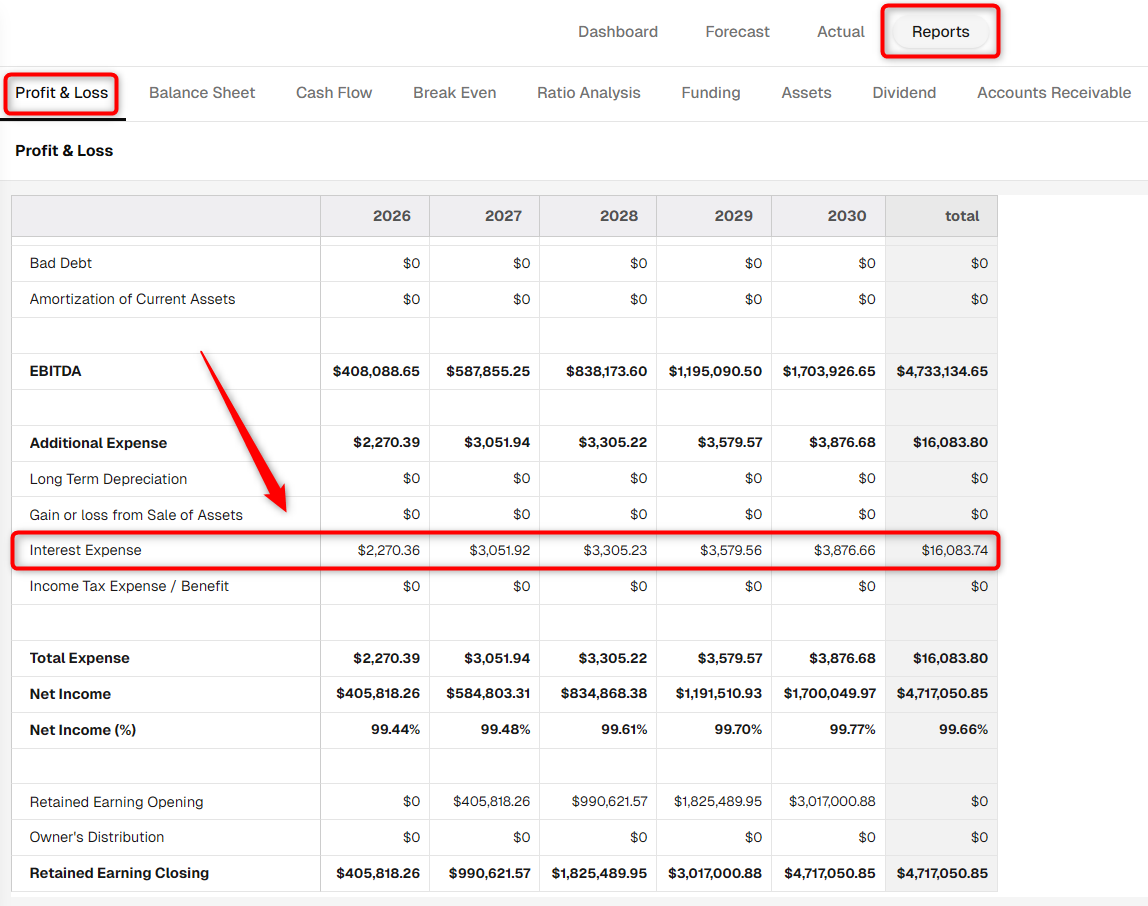Switch to the Cash Flow tab
This screenshot has width=1148, height=906.
point(334,93)
